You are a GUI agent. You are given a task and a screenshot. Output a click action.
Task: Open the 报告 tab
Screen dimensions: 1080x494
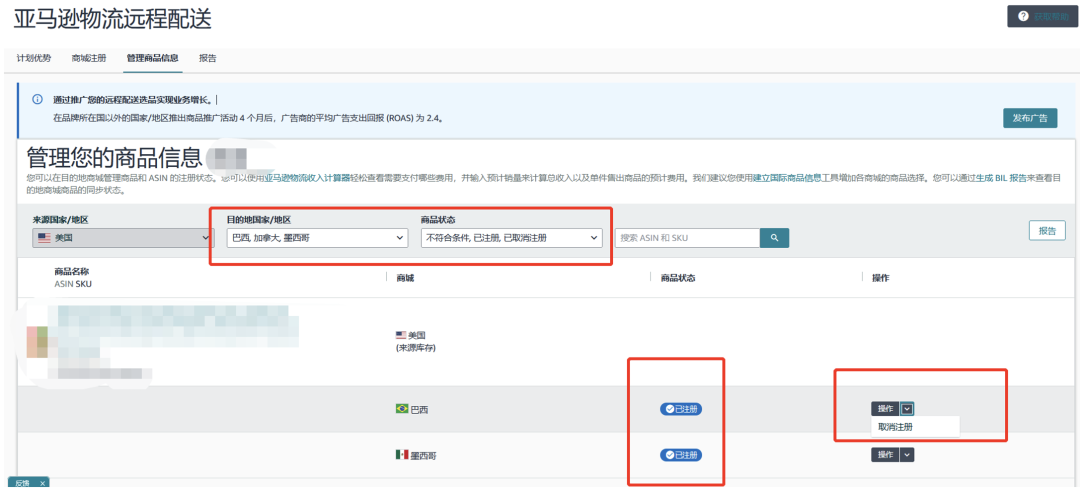click(x=207, y=59)
